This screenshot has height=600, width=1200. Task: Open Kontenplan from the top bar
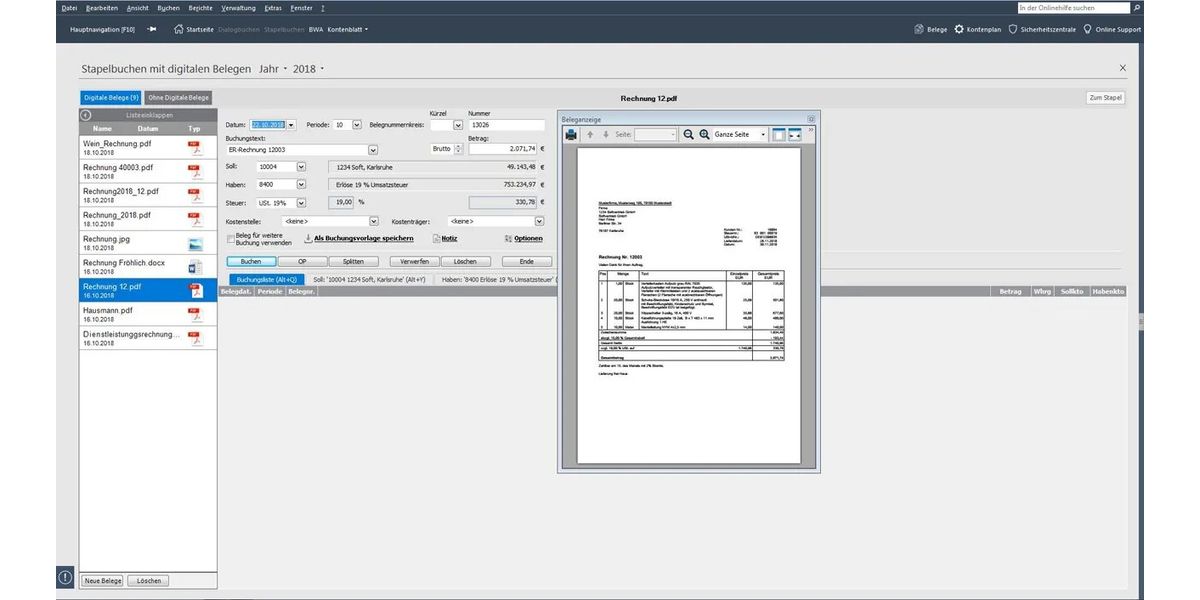tap(977, 29)
